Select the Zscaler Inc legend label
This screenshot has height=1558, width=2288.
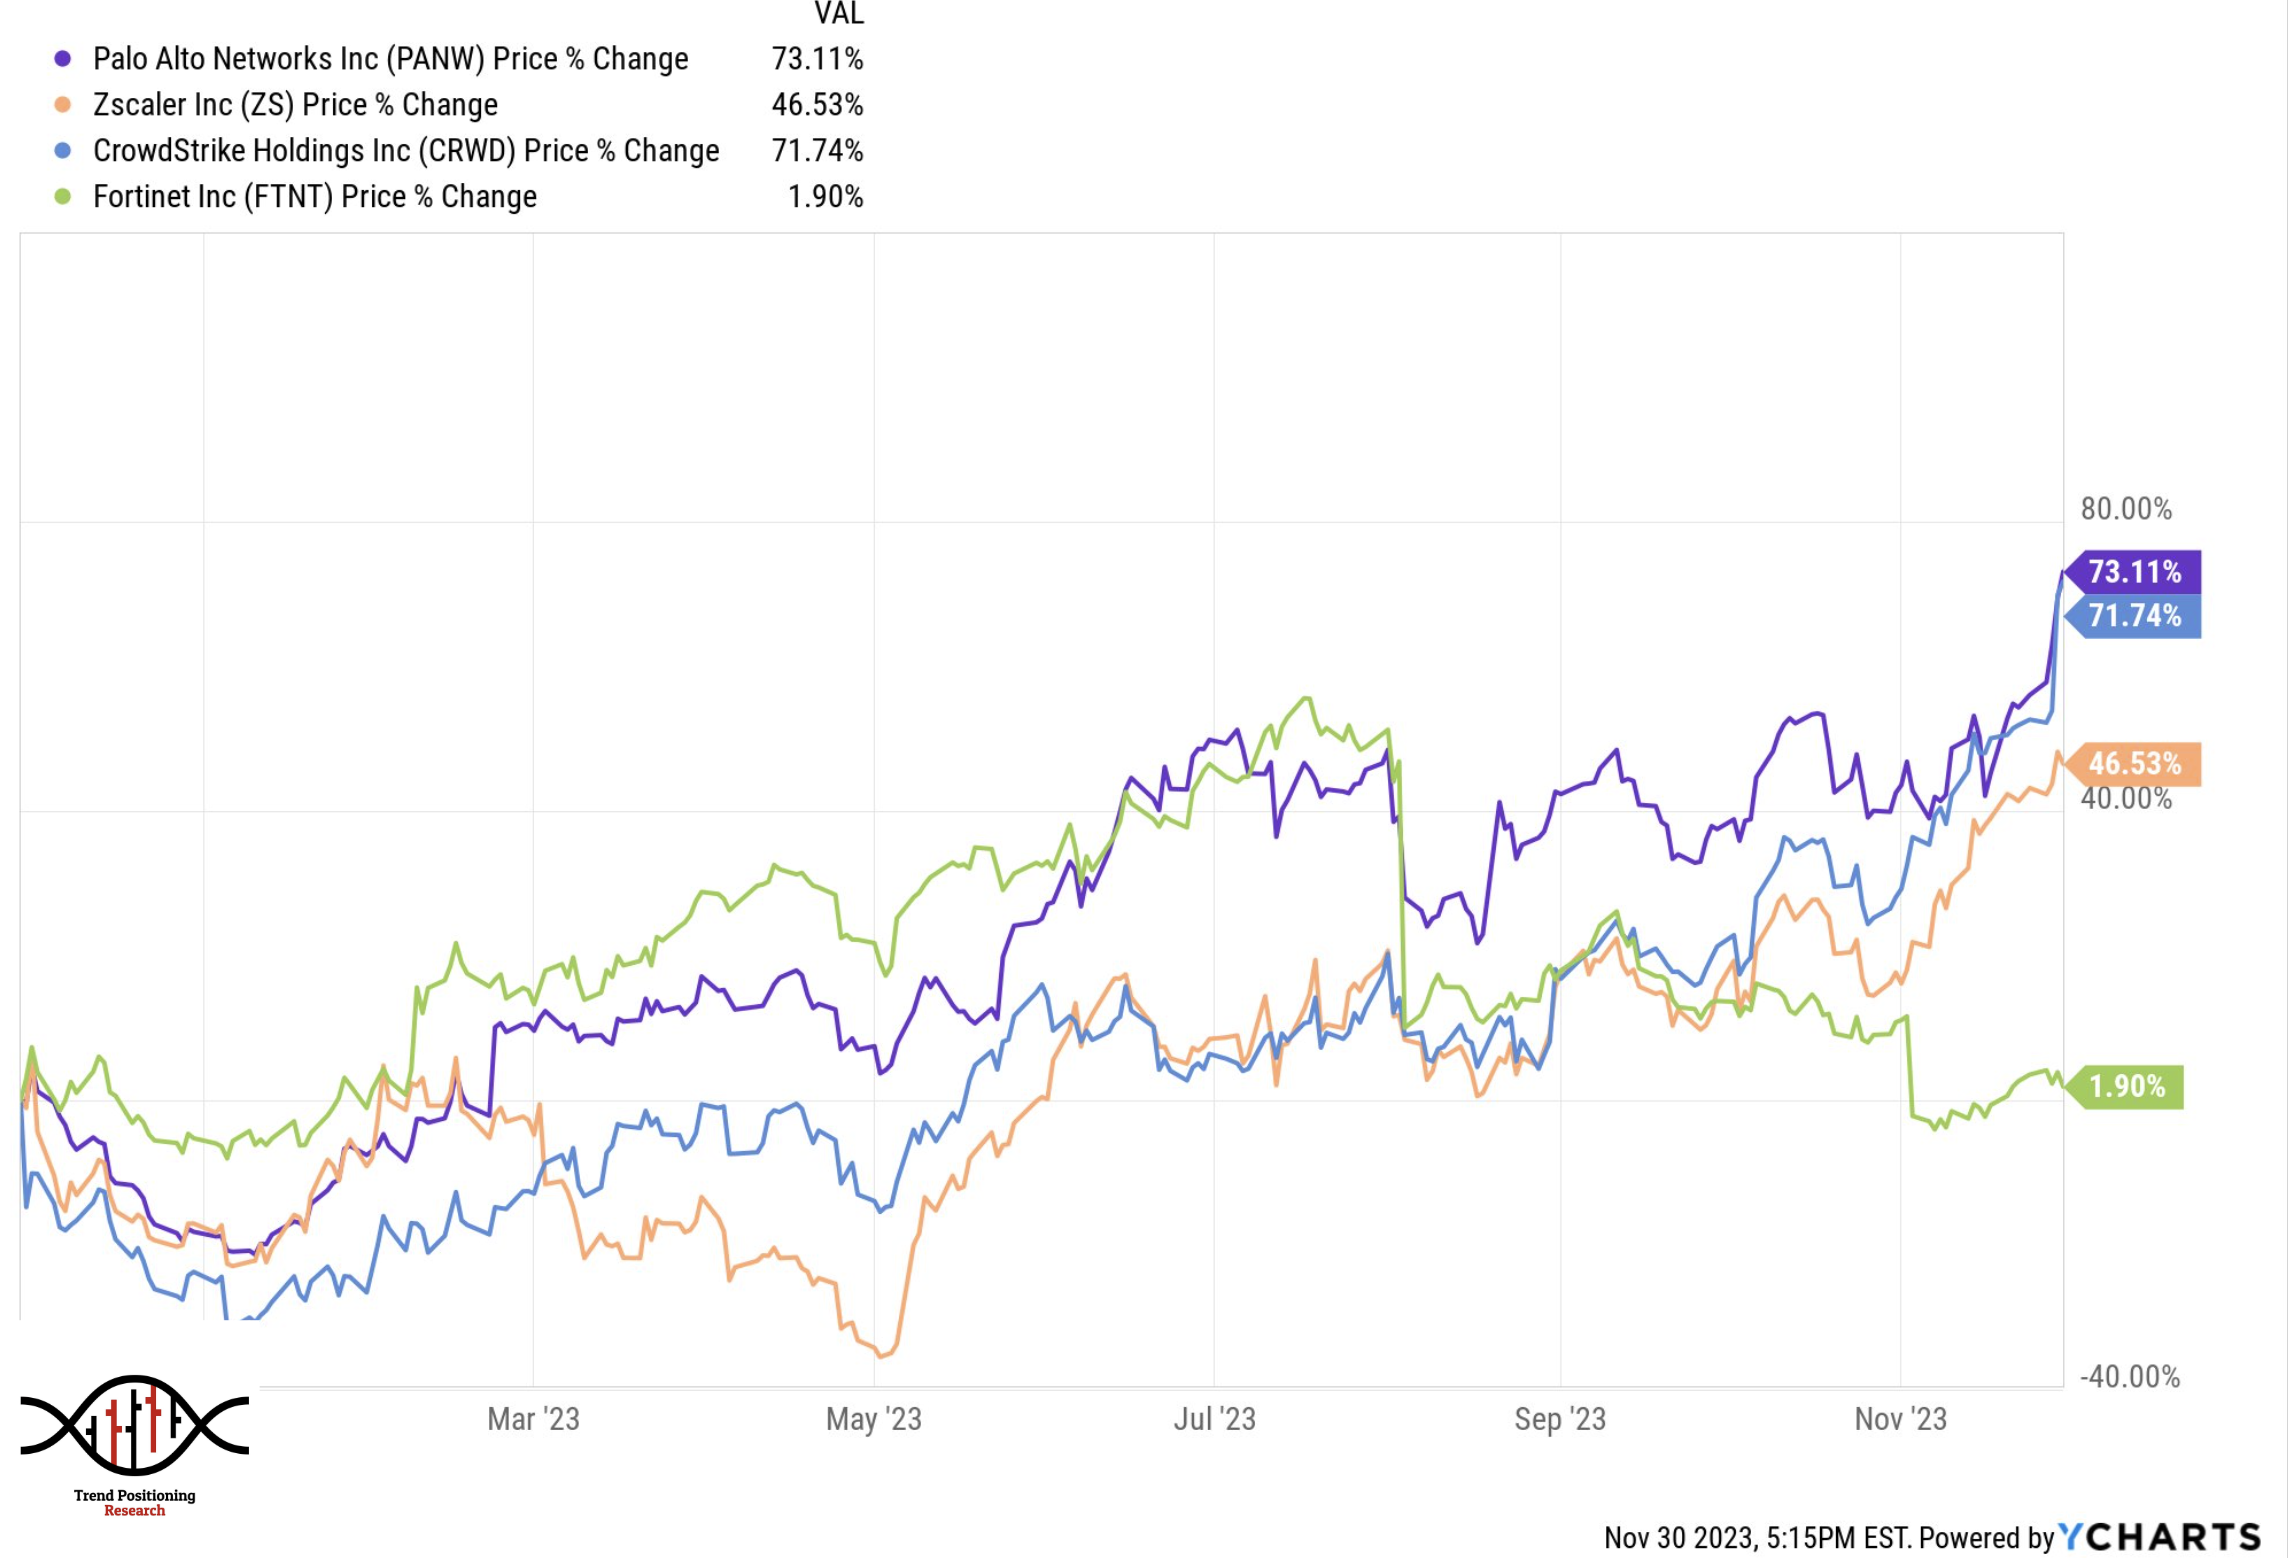pos(295,105)
